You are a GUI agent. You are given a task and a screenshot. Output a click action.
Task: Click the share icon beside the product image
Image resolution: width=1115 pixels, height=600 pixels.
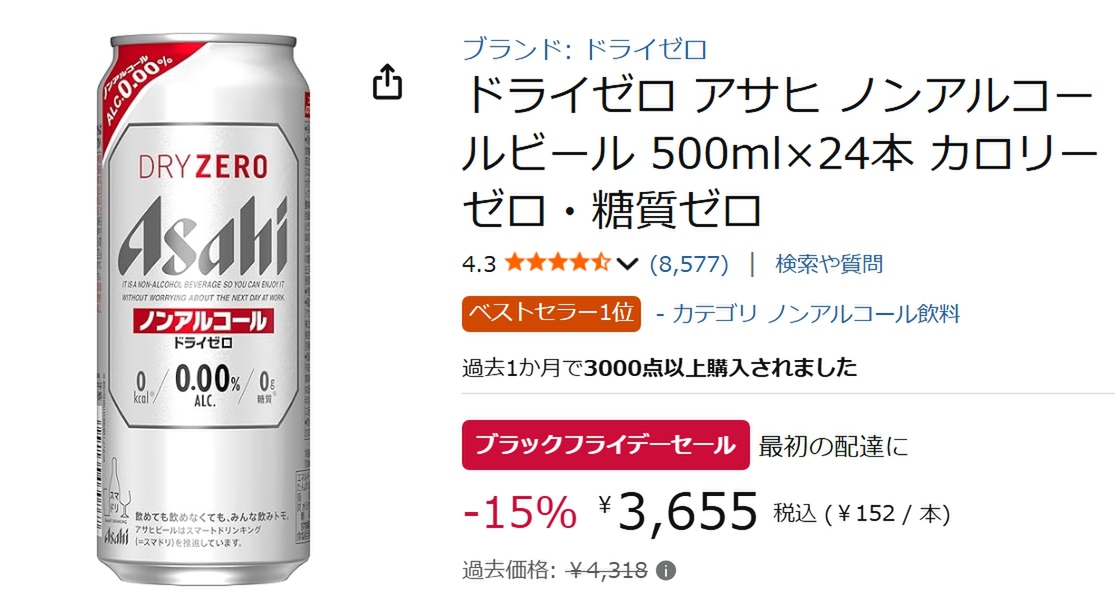(388, 82)
